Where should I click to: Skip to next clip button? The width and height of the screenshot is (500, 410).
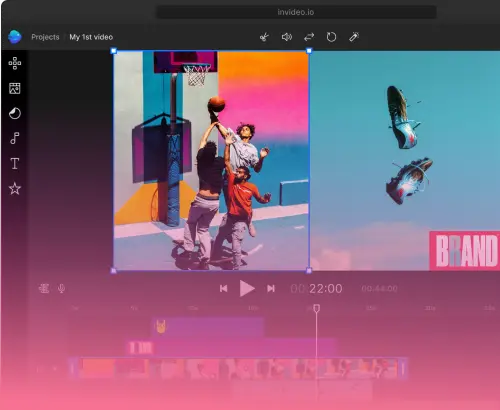(x=271, y=288)
